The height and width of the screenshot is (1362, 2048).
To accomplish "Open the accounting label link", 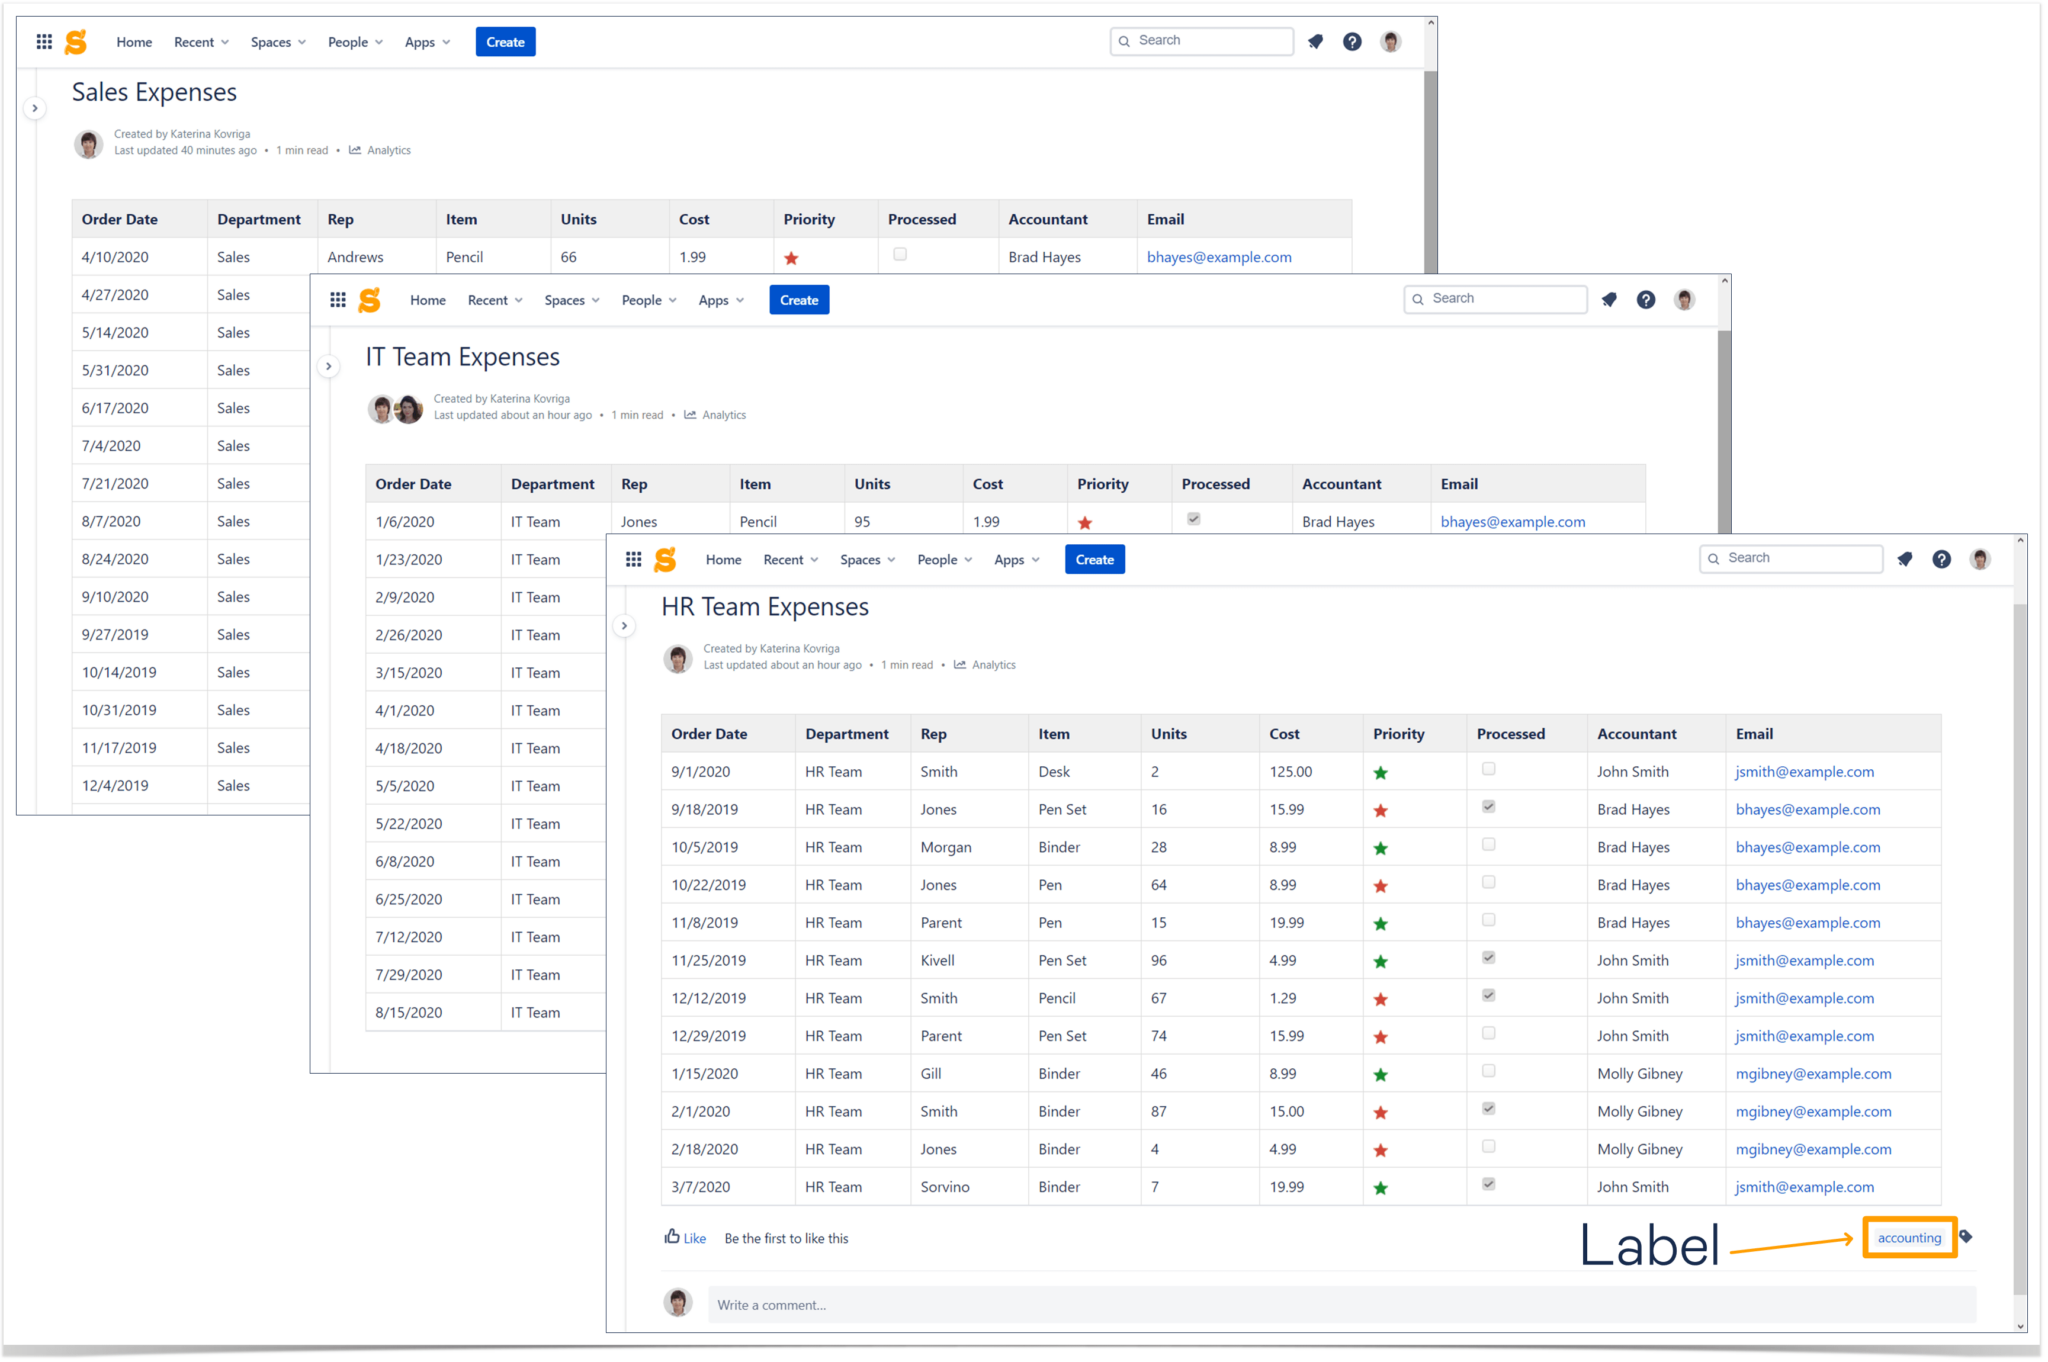I will tap(1910, 1237).
